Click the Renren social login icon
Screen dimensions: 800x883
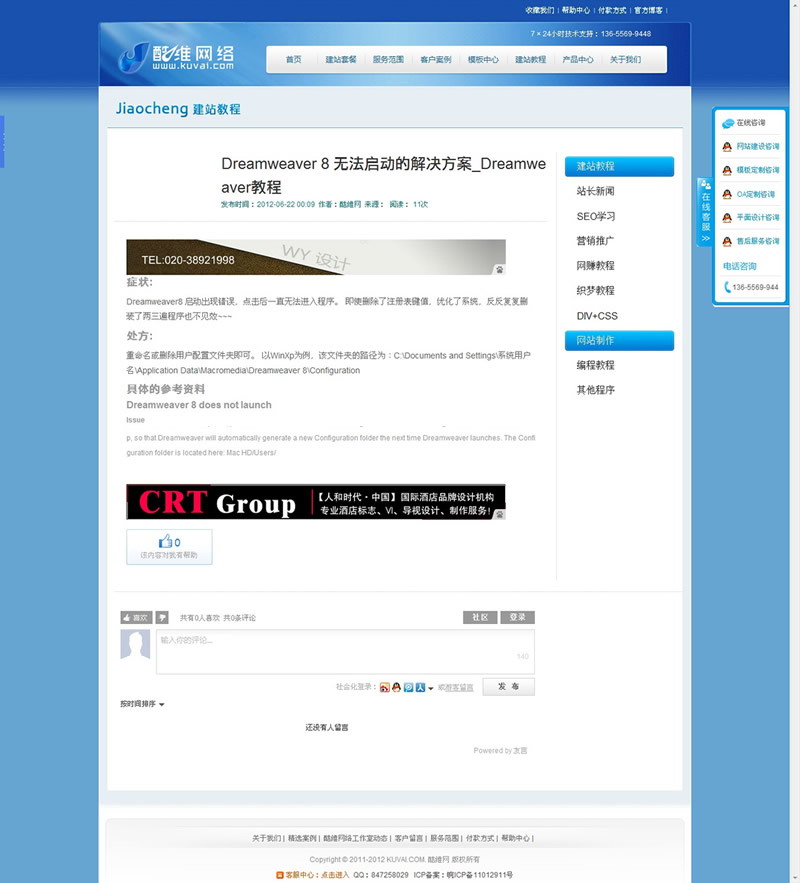pyautogui.click(x=421, y=687)
